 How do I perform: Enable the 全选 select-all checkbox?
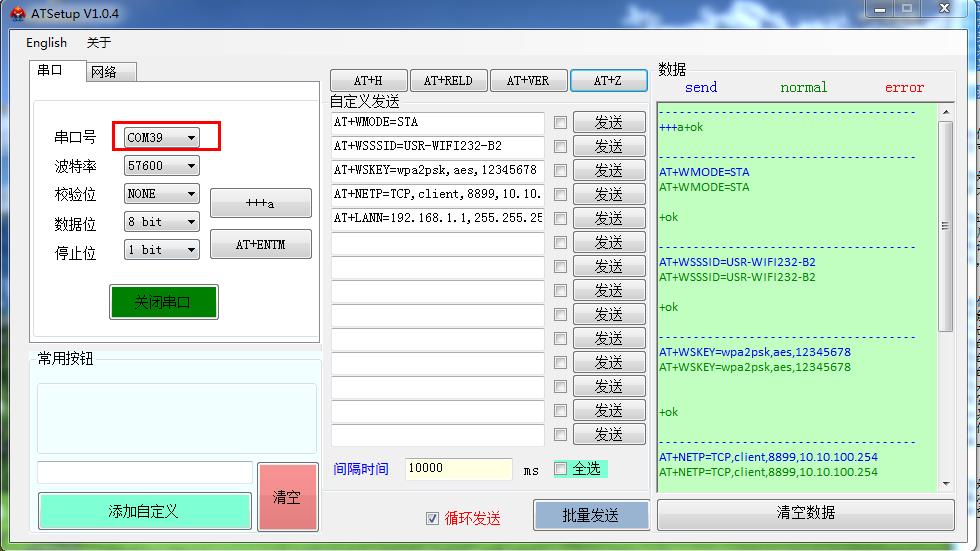coord(561,469)
